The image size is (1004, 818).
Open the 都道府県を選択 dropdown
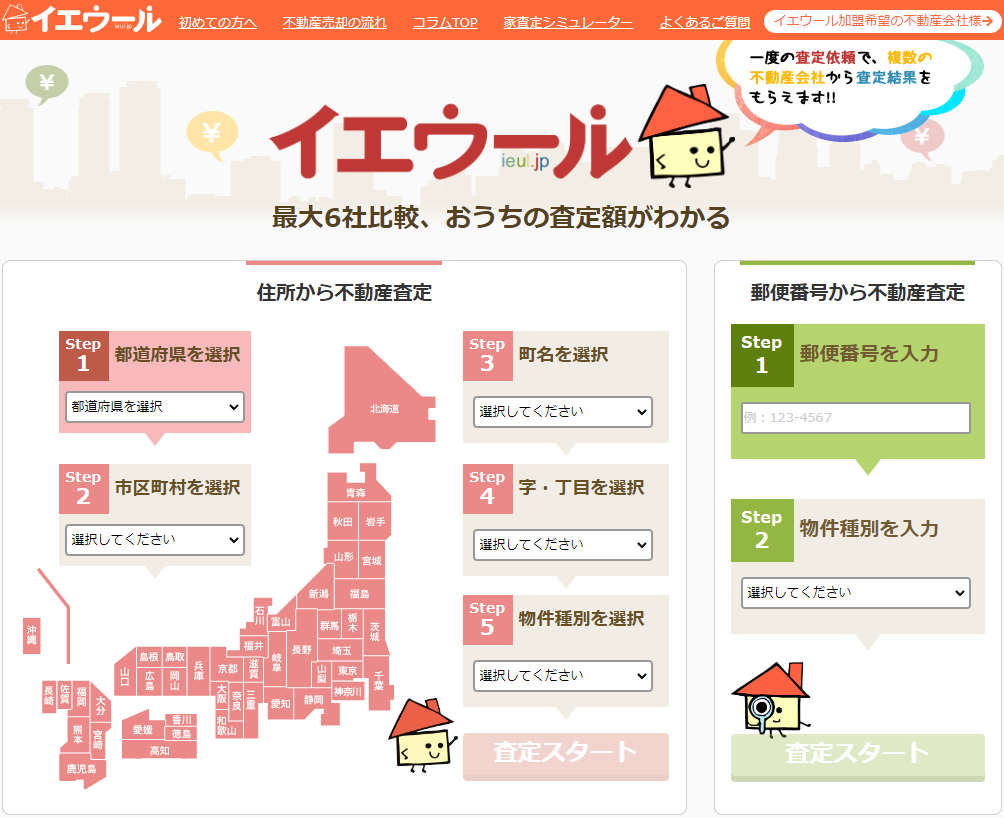tap(154, 407)
